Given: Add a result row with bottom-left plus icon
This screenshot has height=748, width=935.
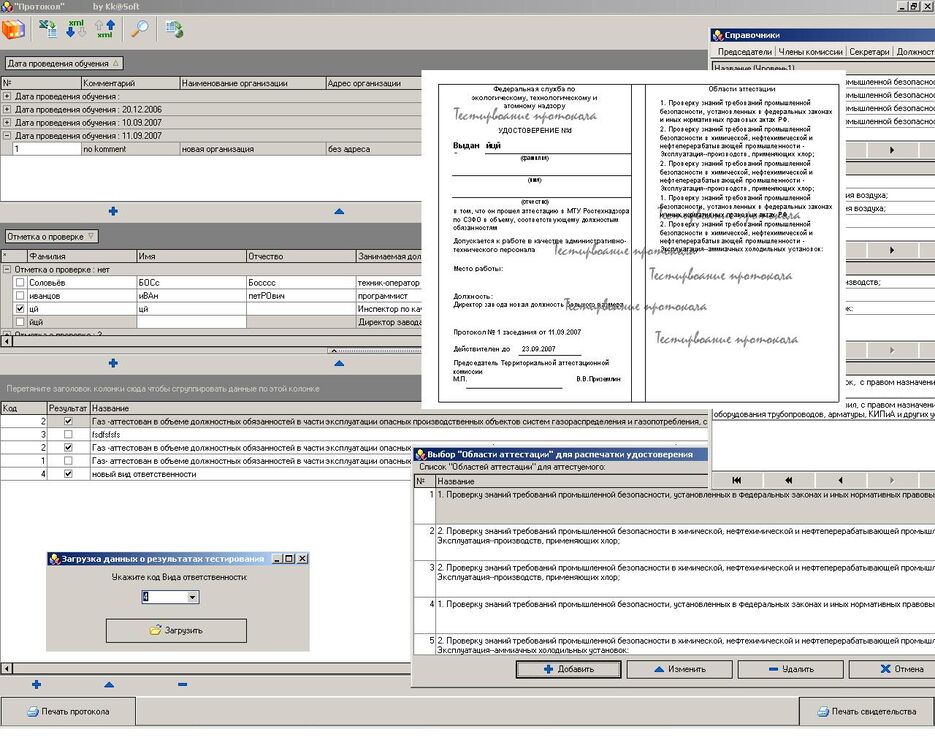Looking at the screenshot, I should pyautogui.click(x=36, y=684).
